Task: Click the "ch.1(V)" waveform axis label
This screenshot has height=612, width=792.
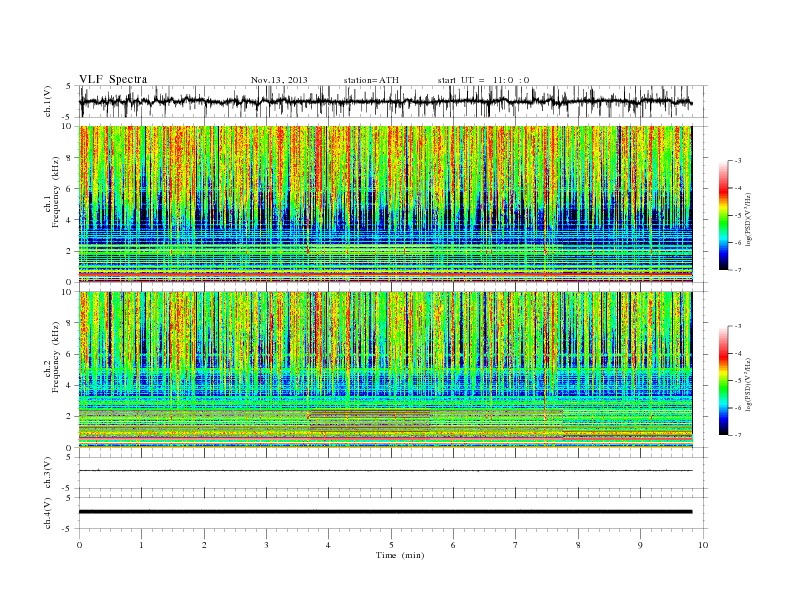Action: (48, 101)
